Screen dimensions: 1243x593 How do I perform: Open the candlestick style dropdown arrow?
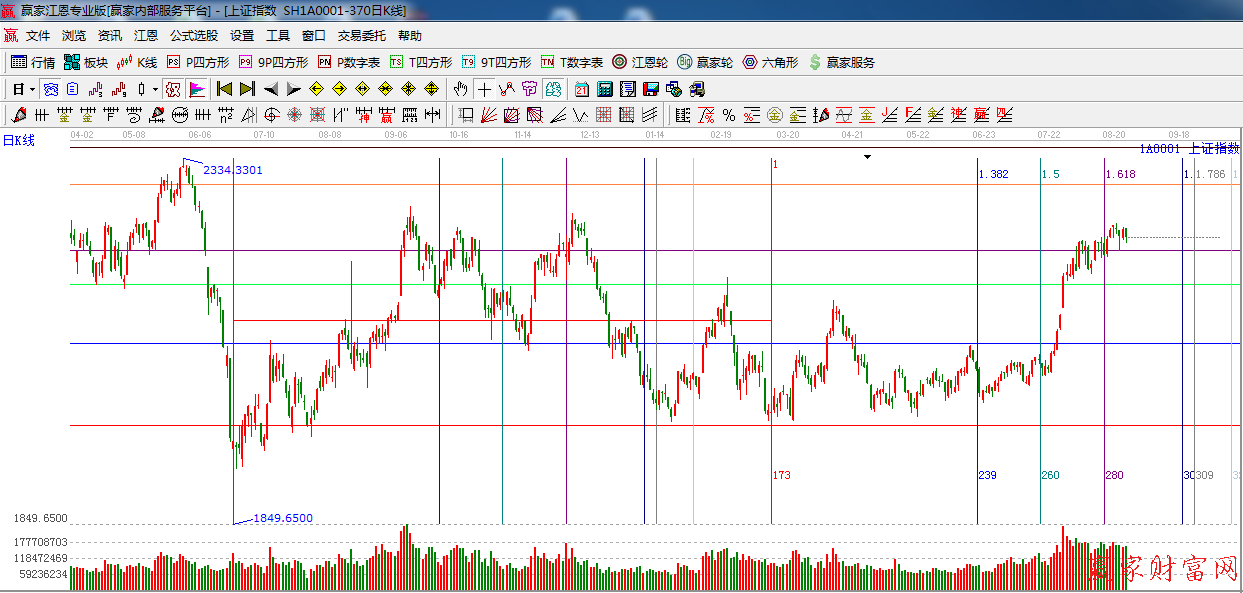pyautogui.click(x=155, y=89)
